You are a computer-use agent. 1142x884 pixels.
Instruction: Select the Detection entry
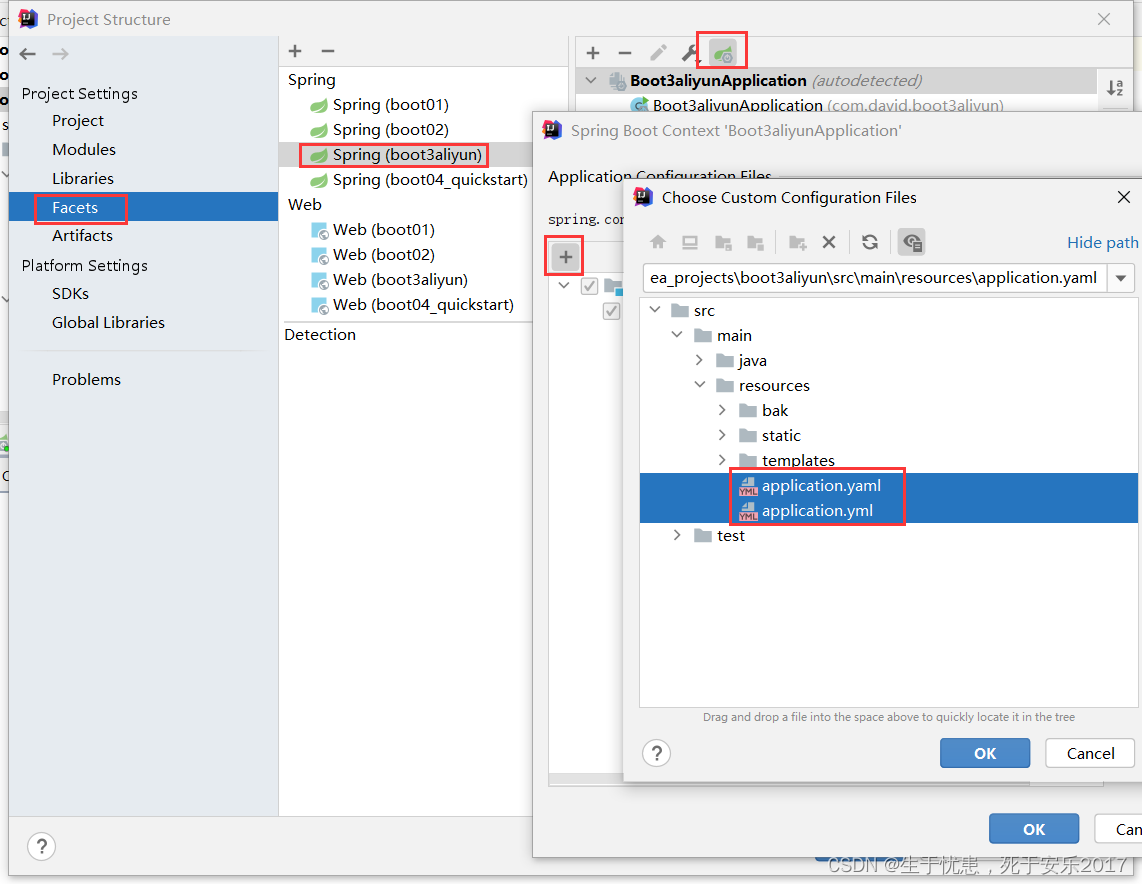click(320, 335)
